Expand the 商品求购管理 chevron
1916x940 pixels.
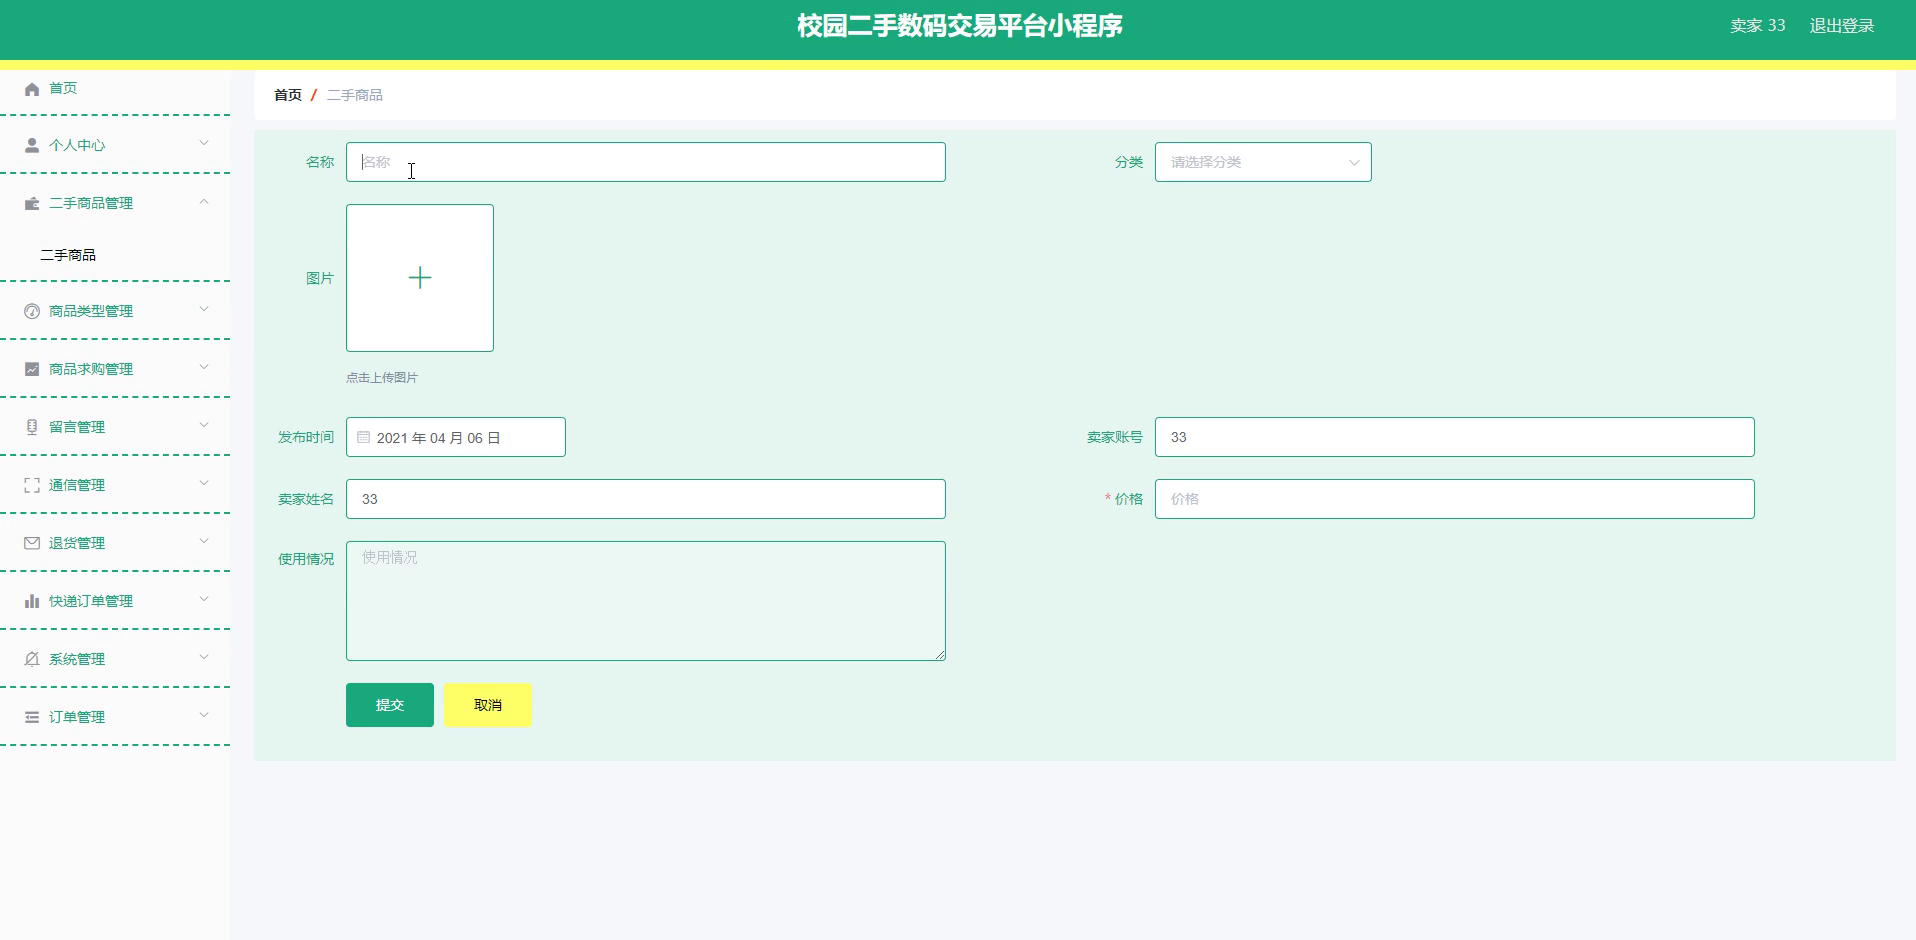(x=204, y=367)
